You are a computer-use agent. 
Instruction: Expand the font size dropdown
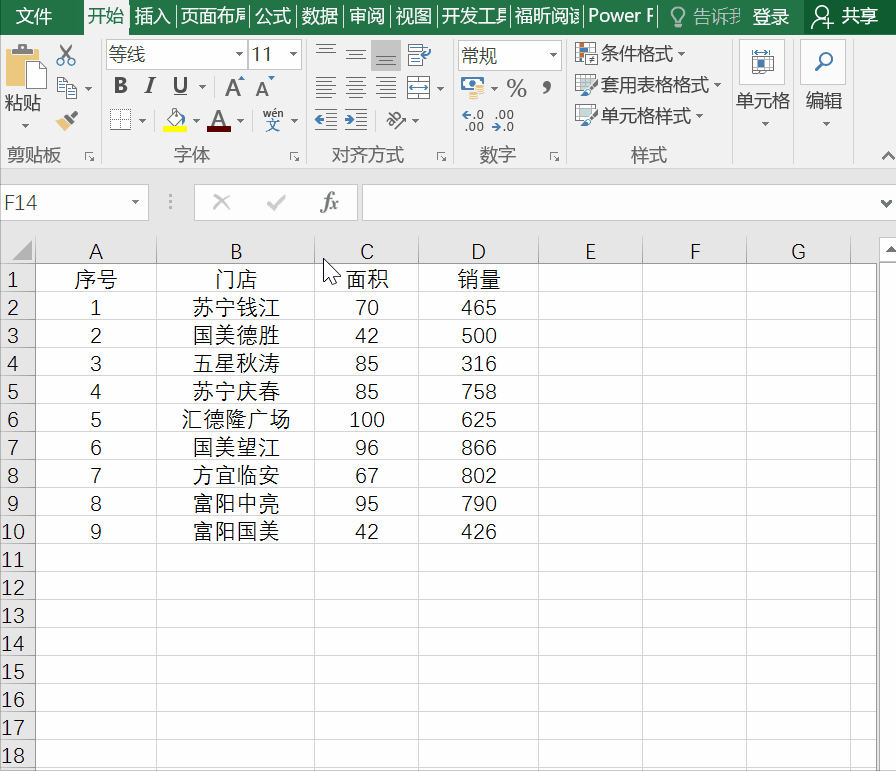pos(295,53)
